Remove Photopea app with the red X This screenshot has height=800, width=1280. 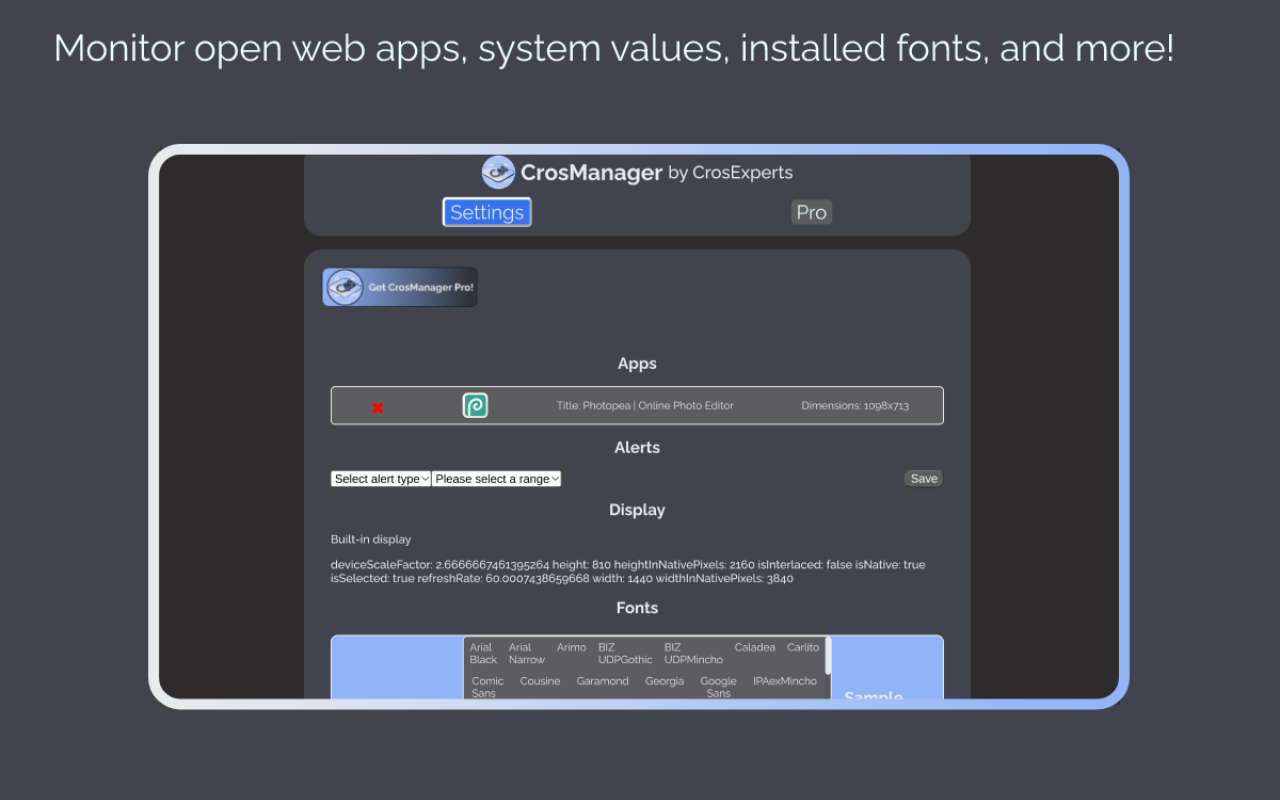pos(377,407)
